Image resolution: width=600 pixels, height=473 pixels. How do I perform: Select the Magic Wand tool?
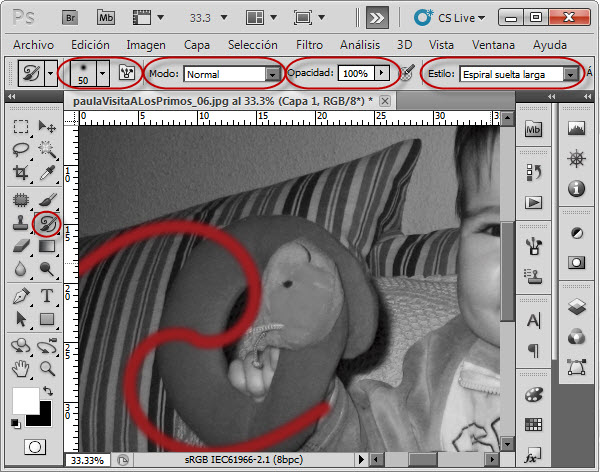(x=47, y=150)
